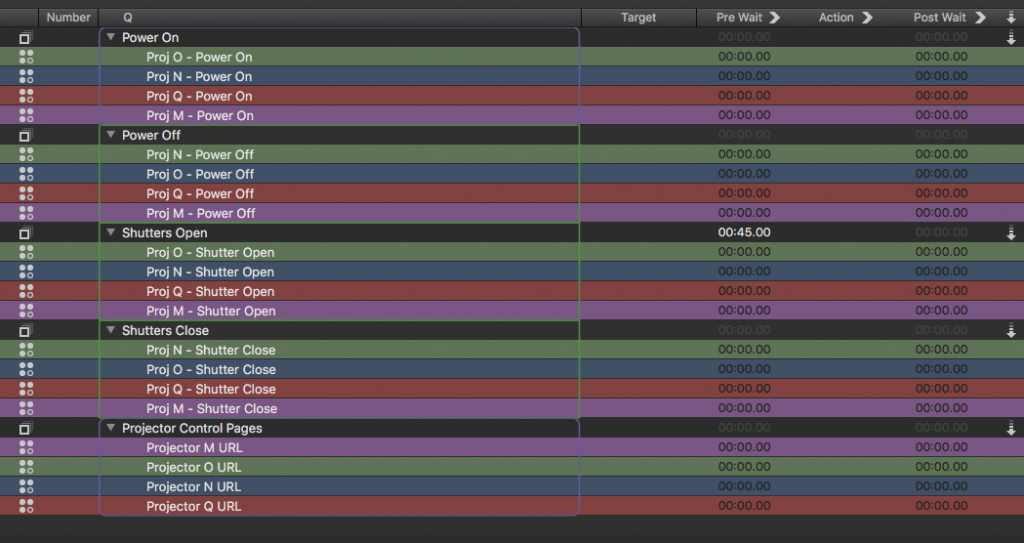Collapse the Power On group
This screenshot has height=543, width=1024.
(111, 37)
